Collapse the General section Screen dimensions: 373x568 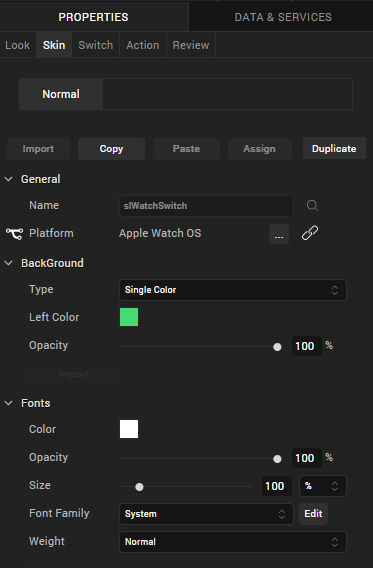[x=8, y=179]
